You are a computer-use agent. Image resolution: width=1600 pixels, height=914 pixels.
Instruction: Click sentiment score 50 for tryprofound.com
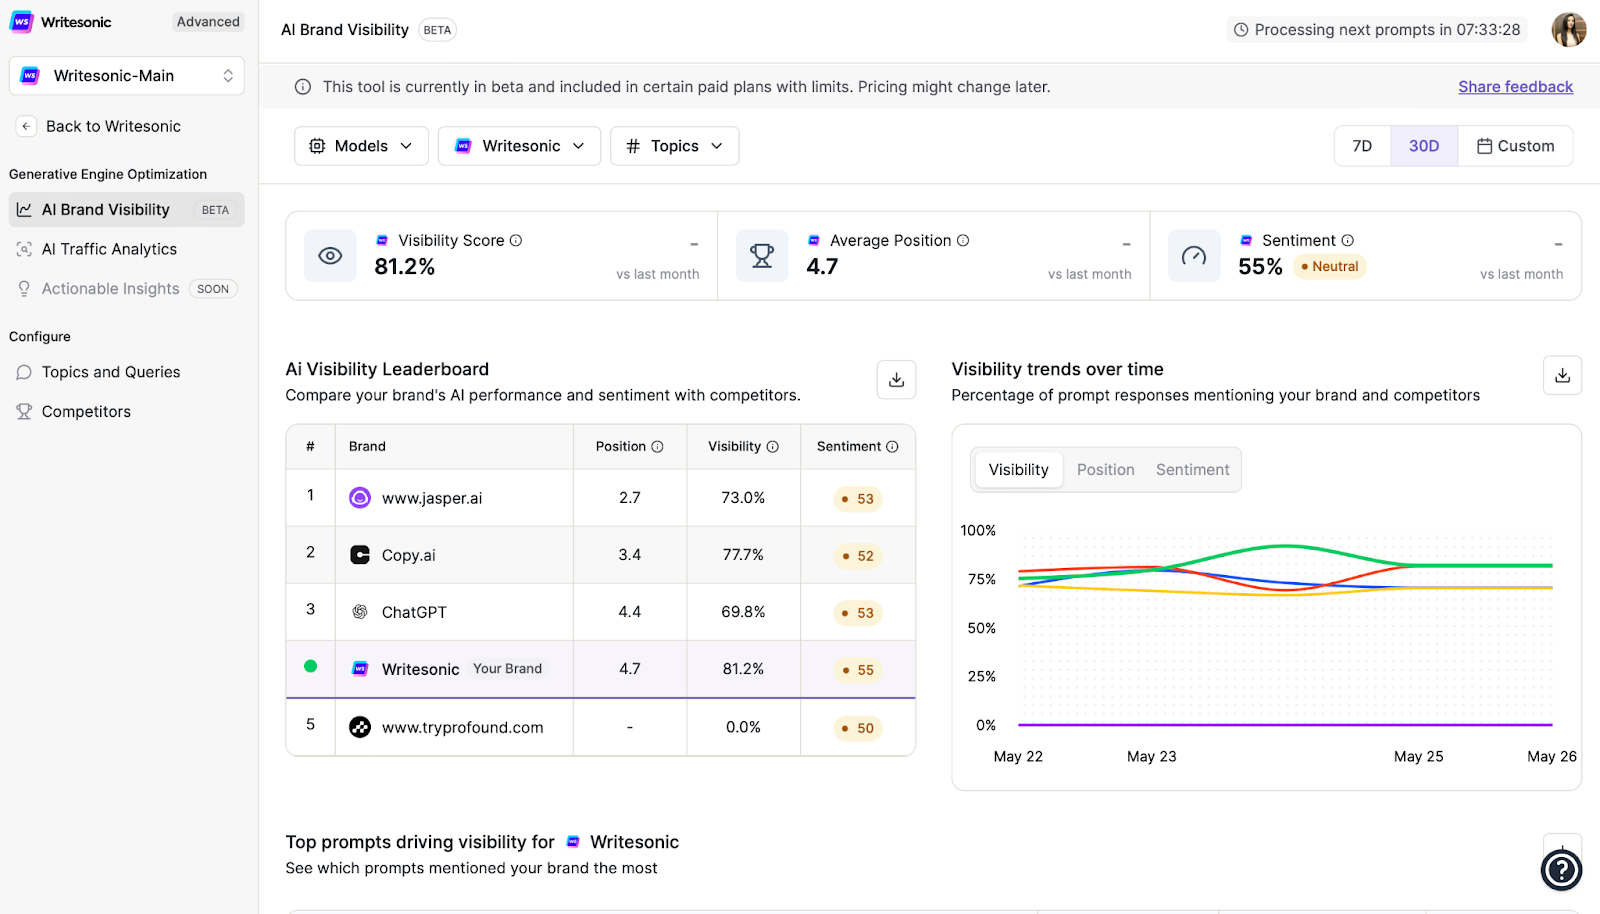click(858, 728)
